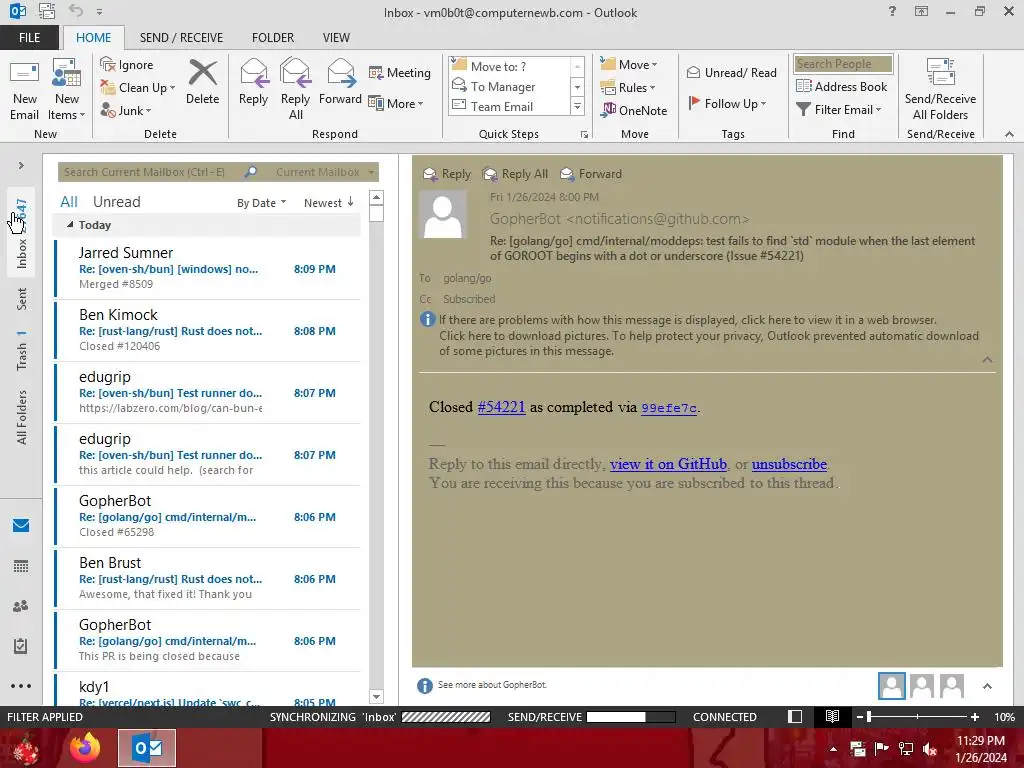
Task: Open the Address Book
Action: pyautogui.click(x=841, y=86)
